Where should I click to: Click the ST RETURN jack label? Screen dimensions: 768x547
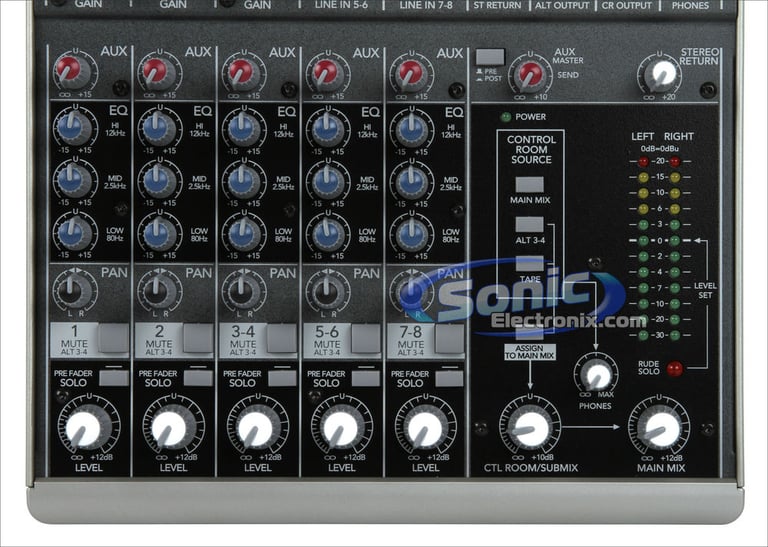(x=497, y=5)
